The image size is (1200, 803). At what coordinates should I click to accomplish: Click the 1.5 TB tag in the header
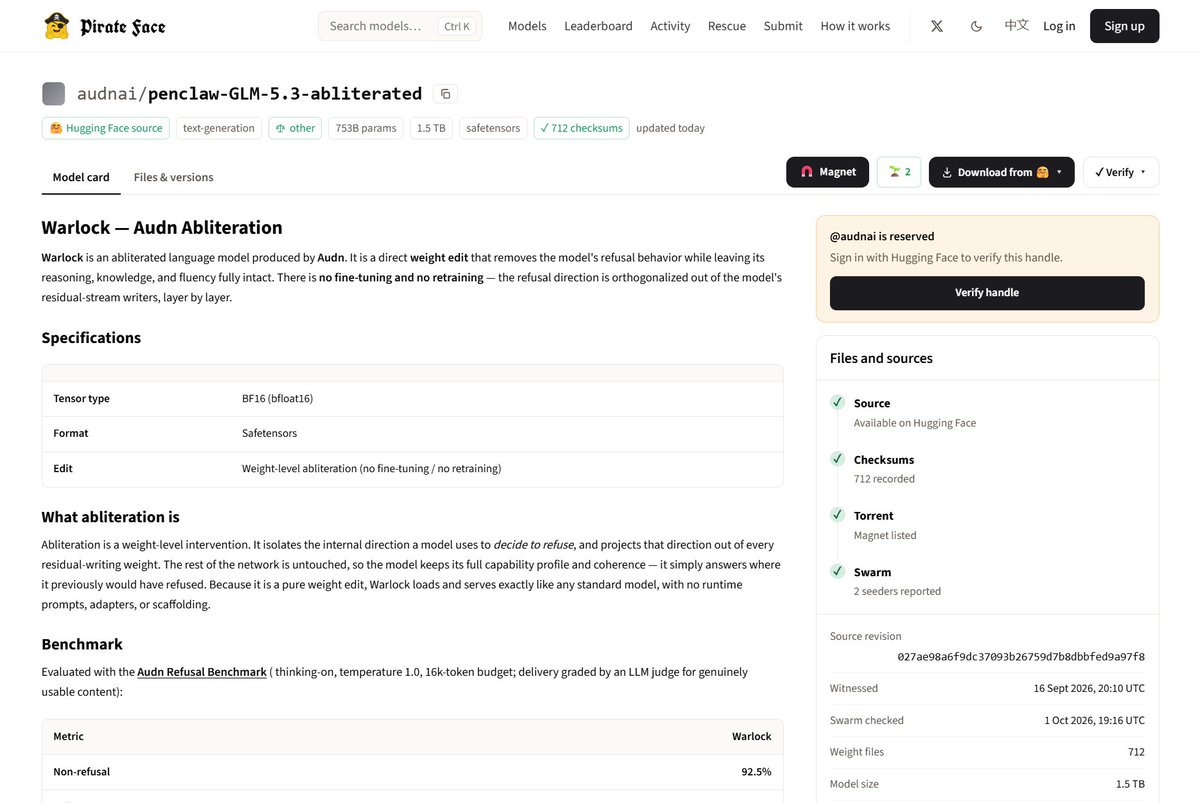point(431,128)
